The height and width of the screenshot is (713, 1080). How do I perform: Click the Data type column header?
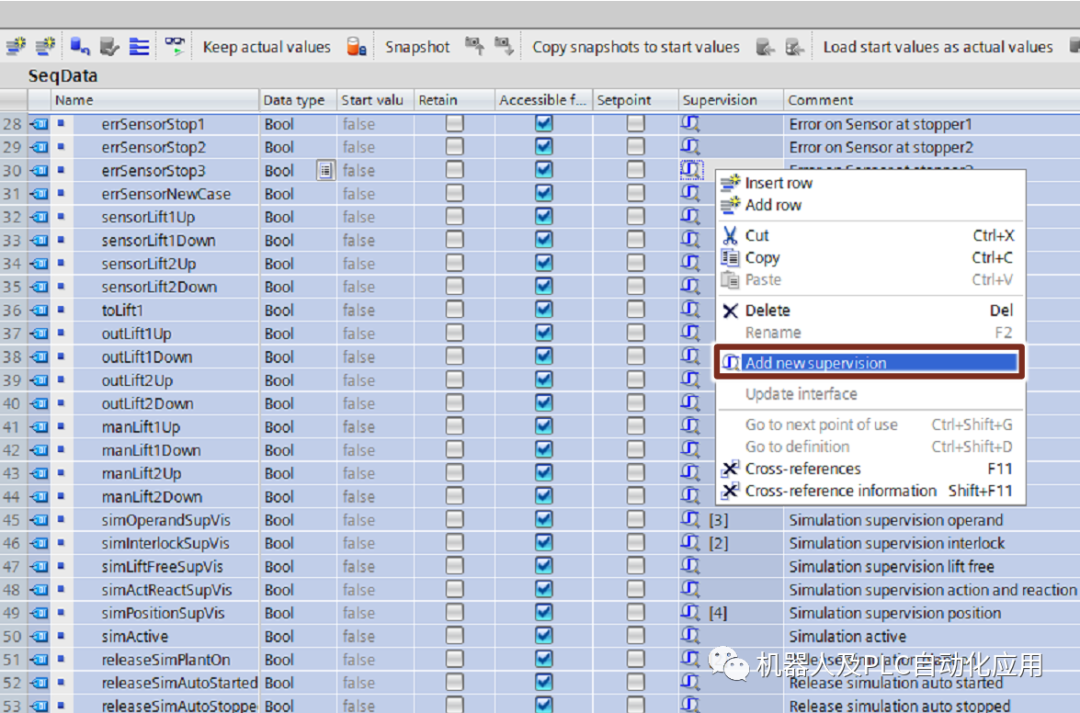tap(298, 100)
